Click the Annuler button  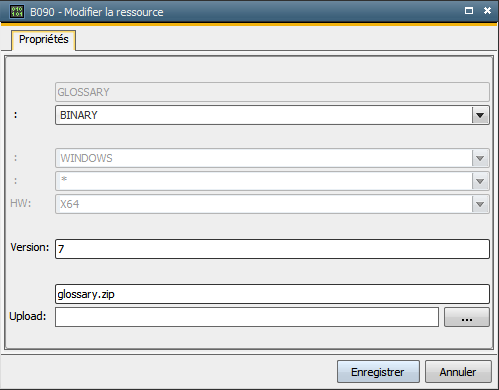(458, 372)
